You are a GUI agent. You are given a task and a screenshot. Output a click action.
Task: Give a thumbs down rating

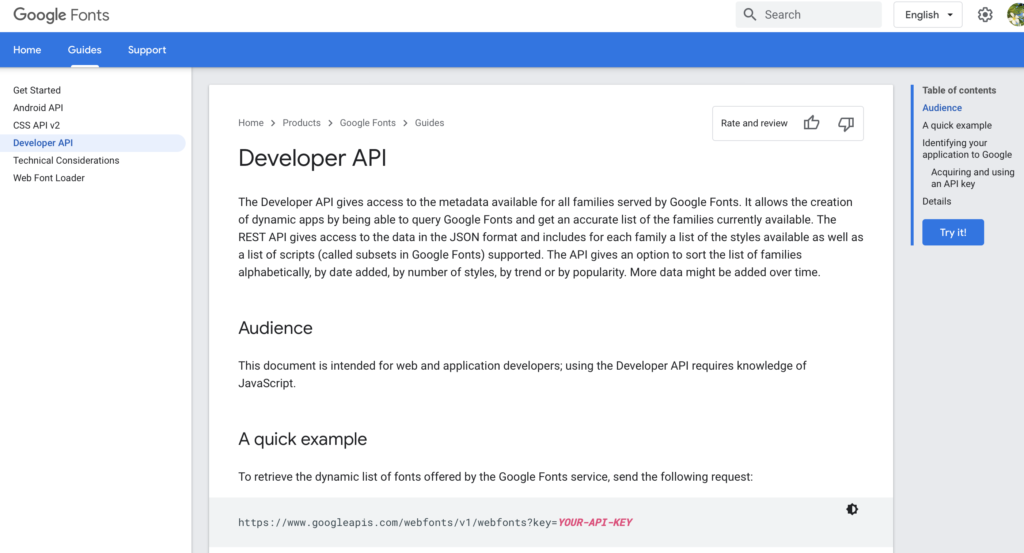tap(846, 123)
